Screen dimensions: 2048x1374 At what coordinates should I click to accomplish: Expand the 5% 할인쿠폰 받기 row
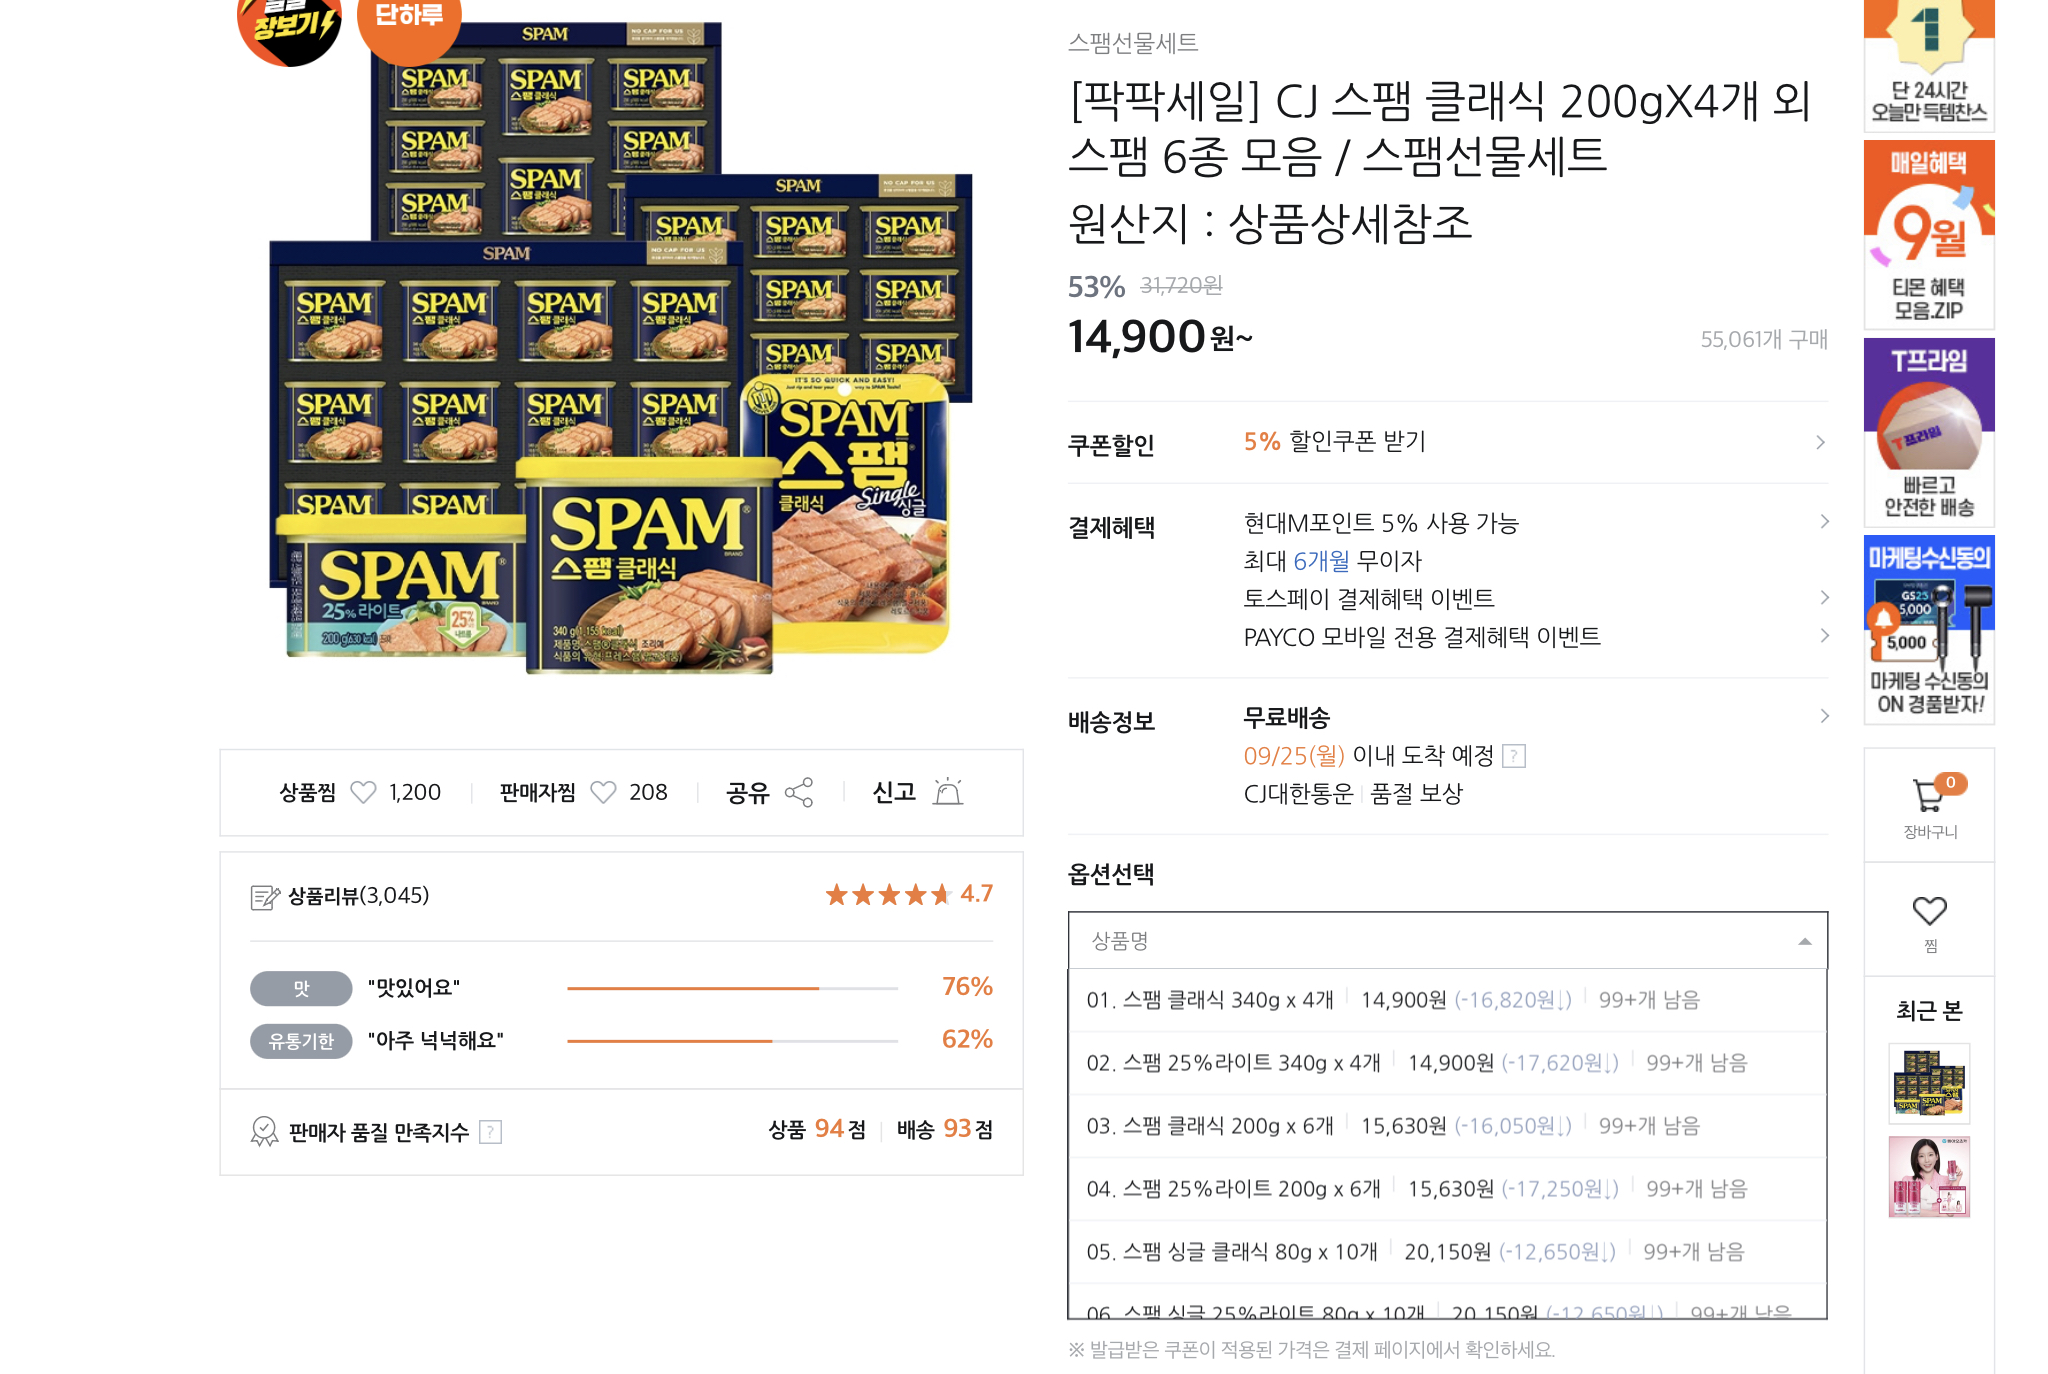(x=1447, y=442)
